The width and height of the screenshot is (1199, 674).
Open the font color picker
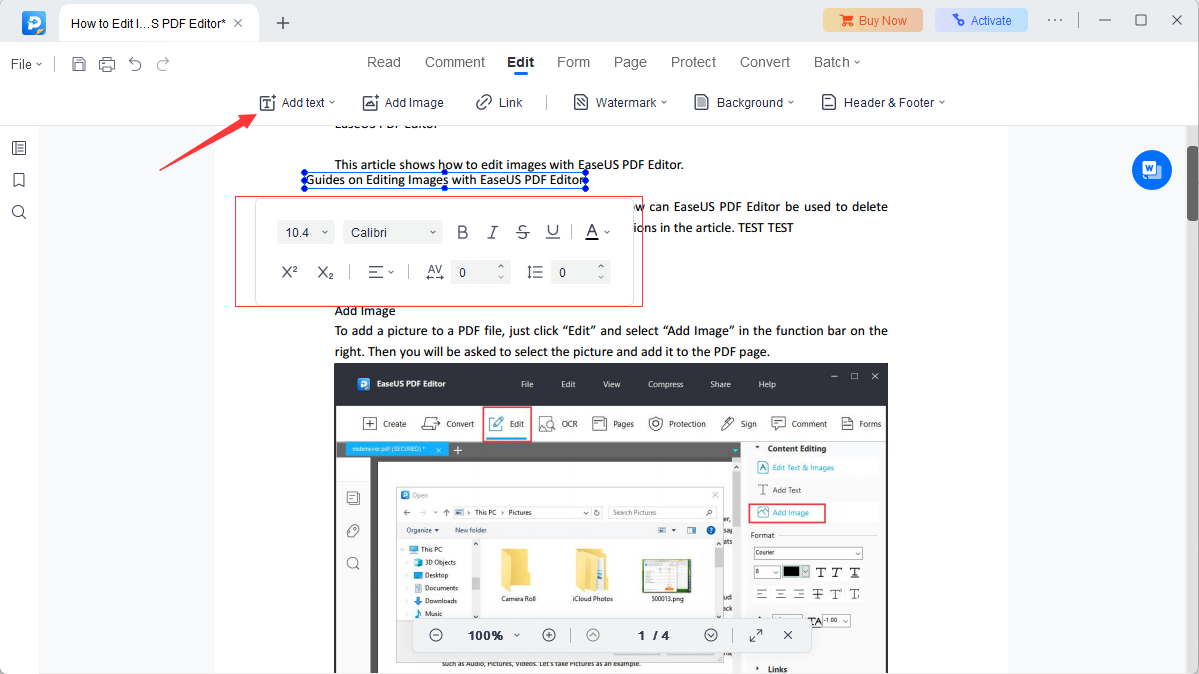[x=597, y=233]
